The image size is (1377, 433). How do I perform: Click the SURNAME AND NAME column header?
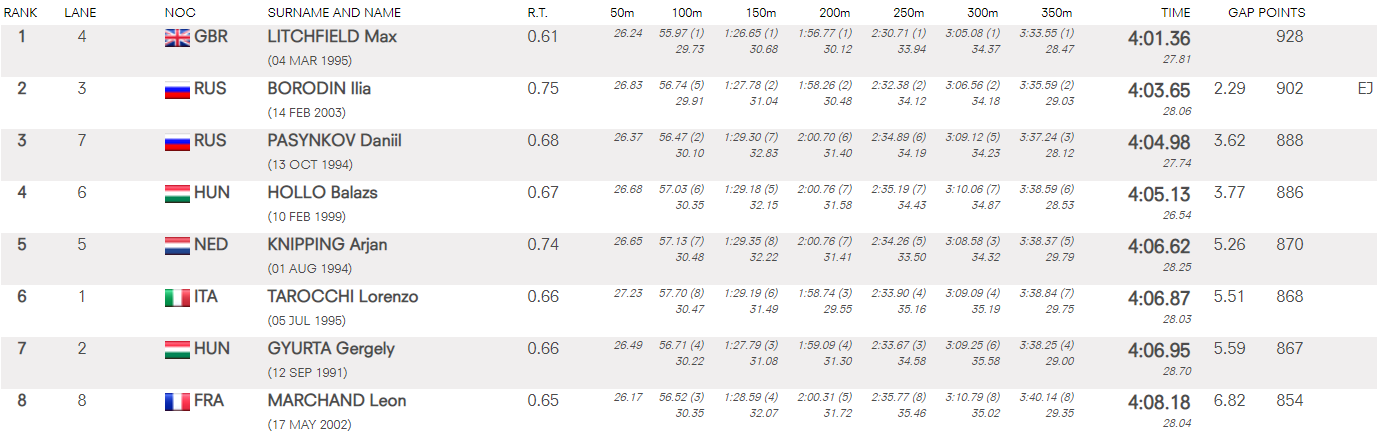coord(334,13)
